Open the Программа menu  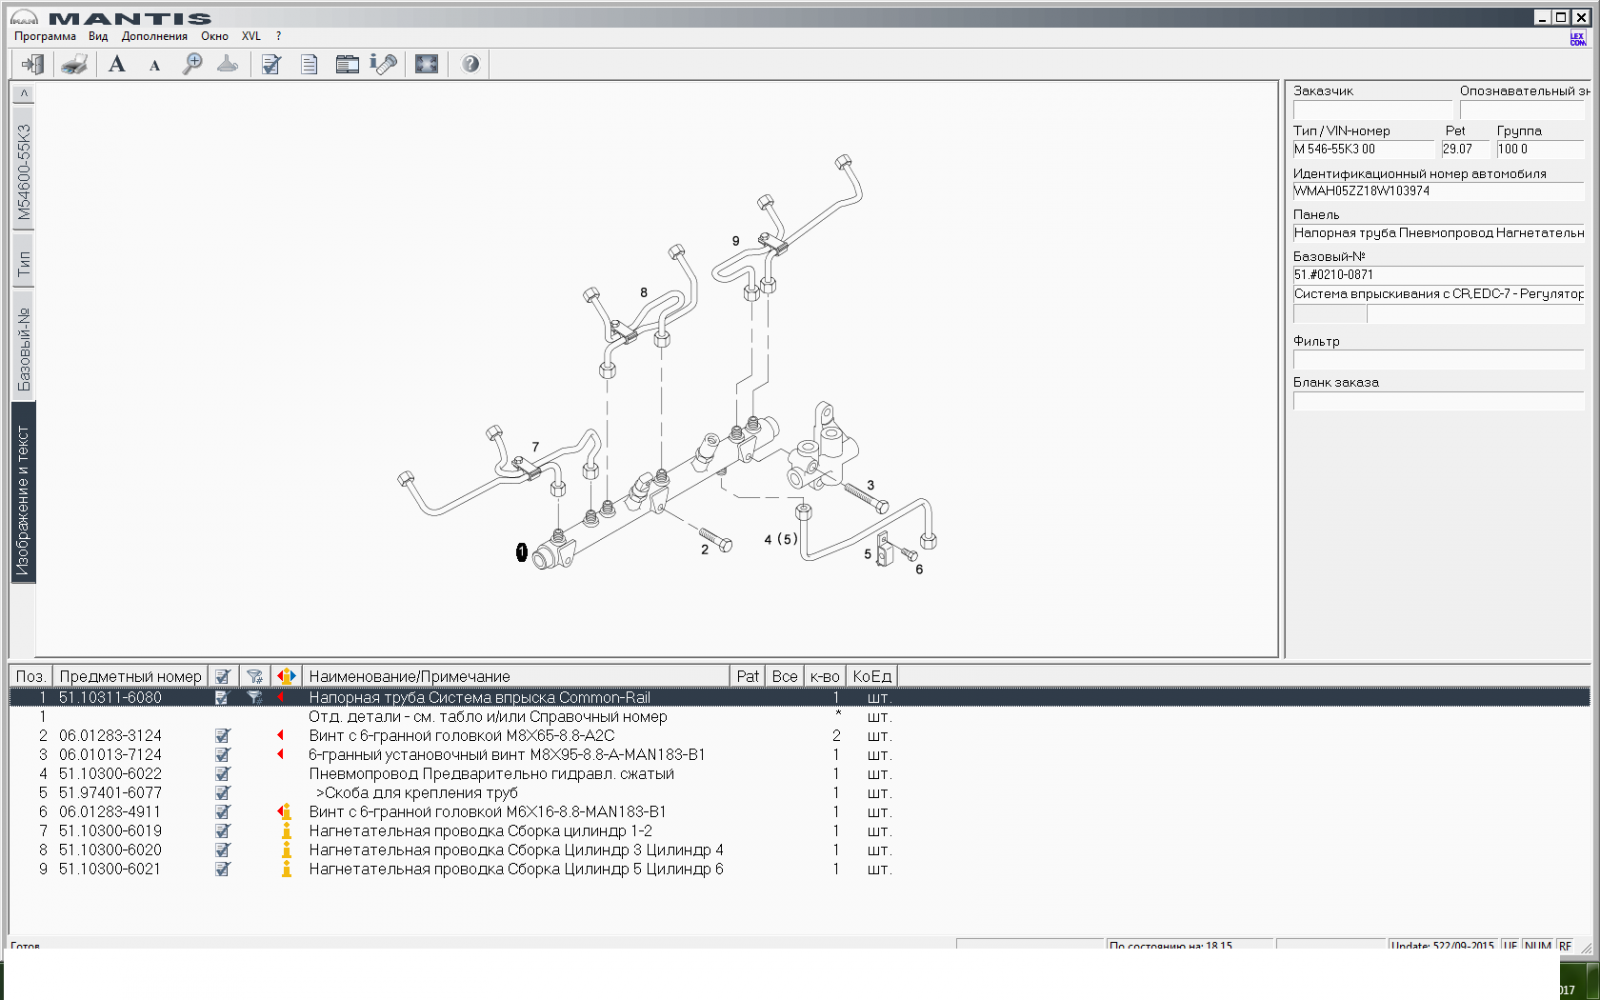[45, 36]
